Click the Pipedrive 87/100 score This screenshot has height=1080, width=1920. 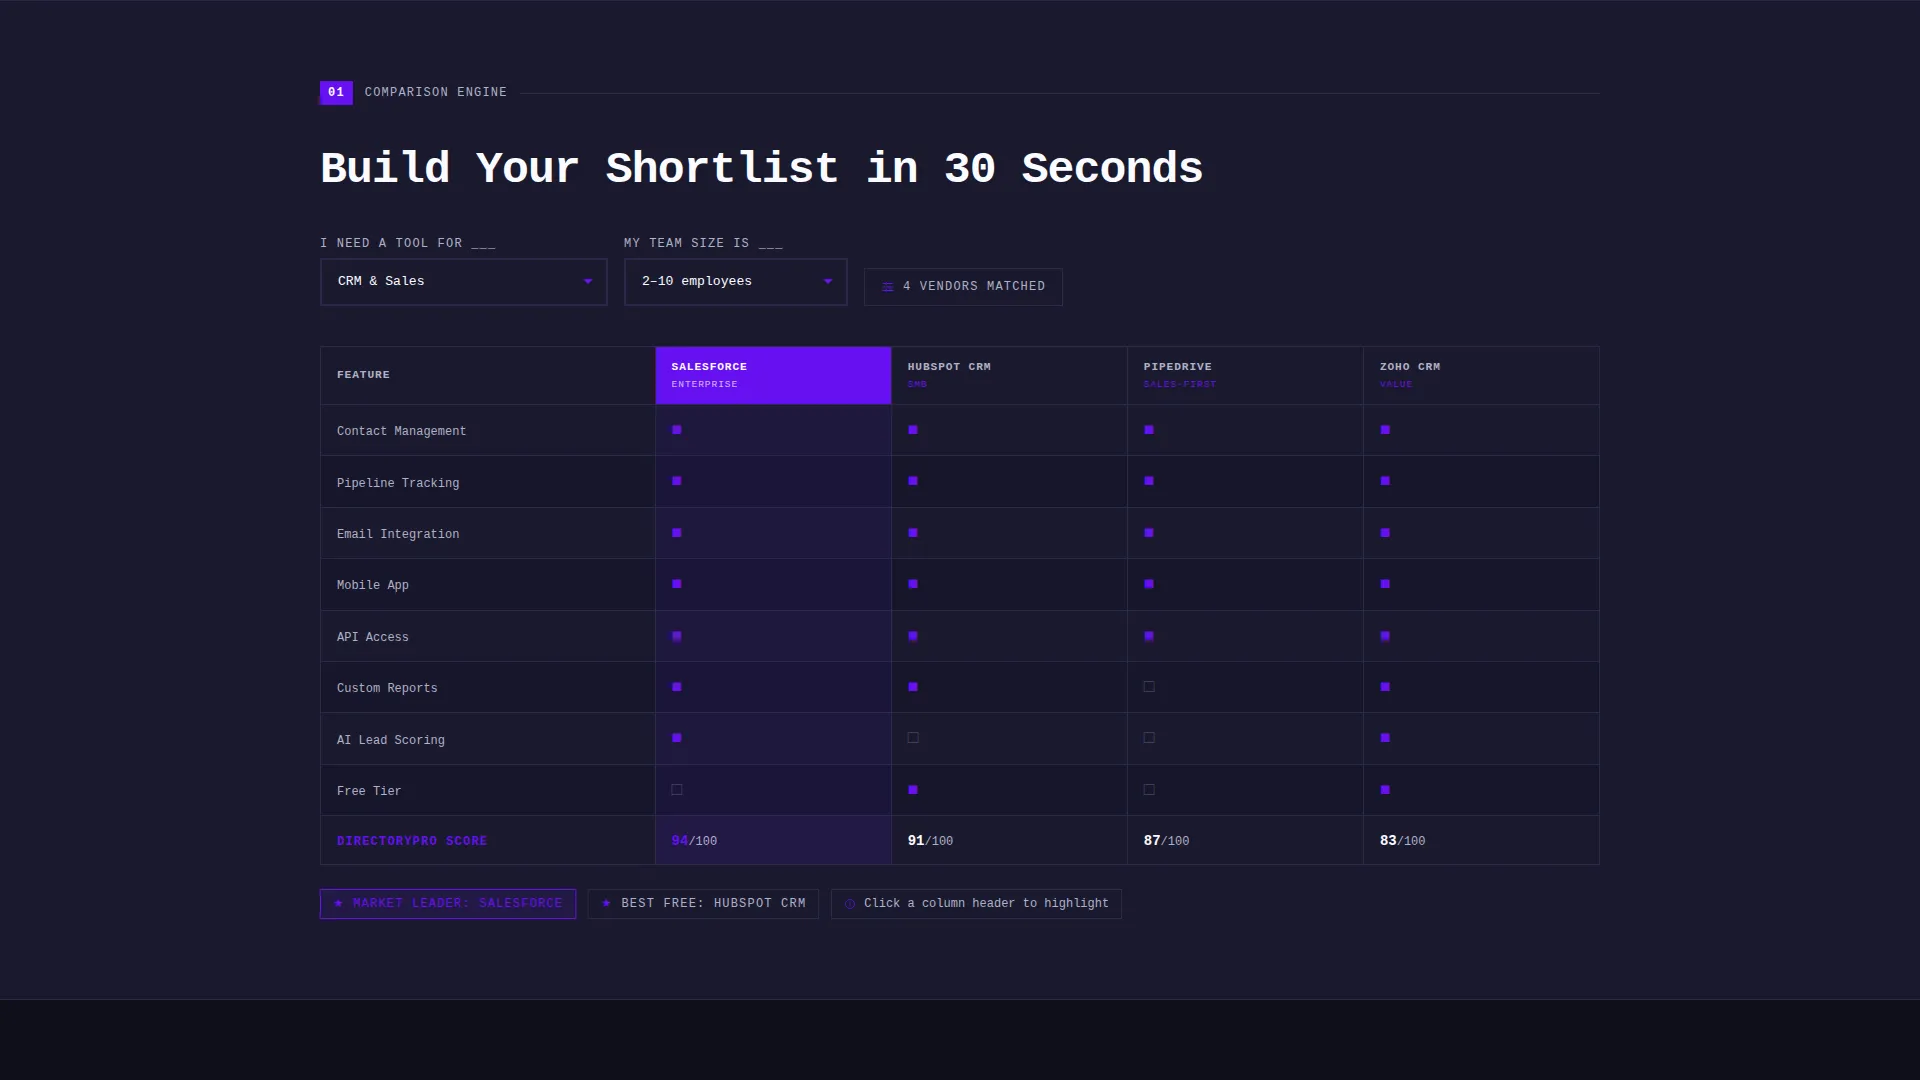point(1166,841)
